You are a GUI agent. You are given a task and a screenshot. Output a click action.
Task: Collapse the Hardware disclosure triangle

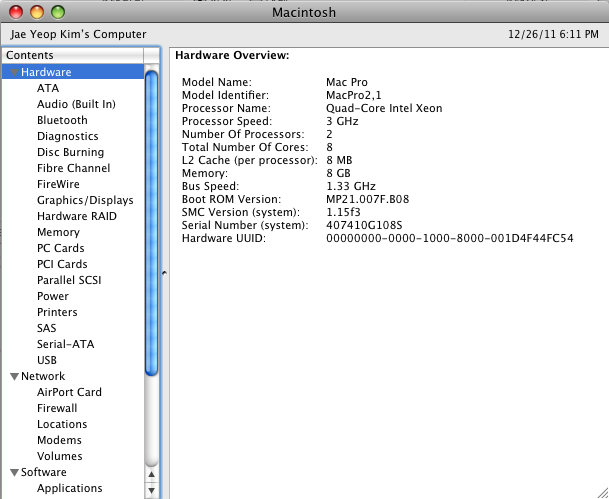click(x=14, y=73)
